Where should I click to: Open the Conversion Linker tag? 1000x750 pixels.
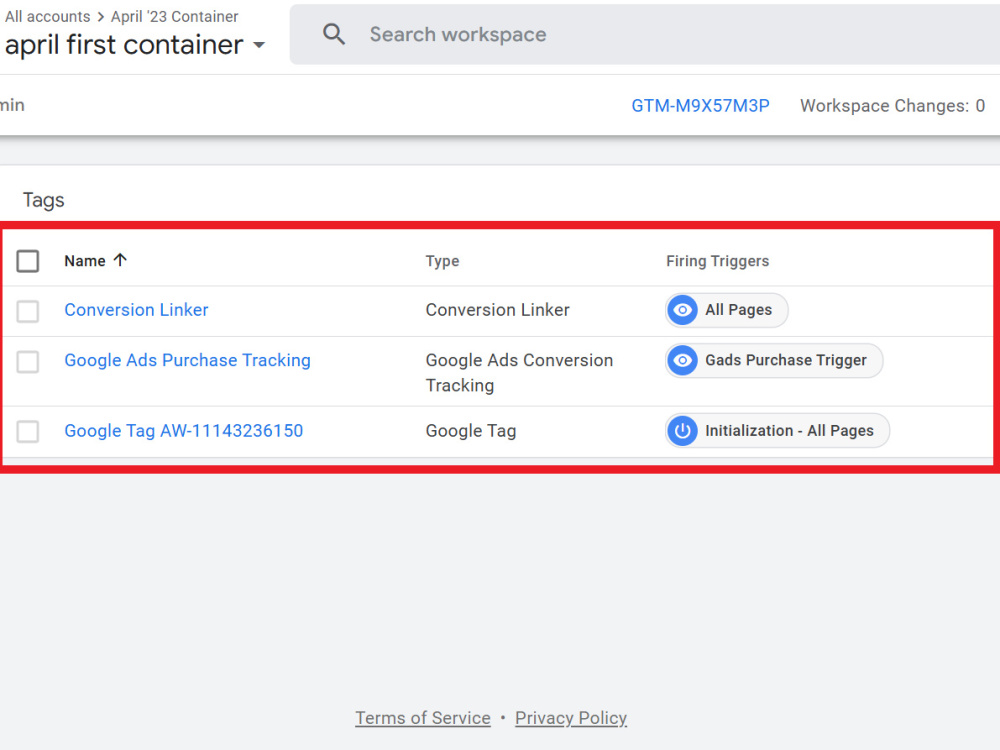point(136,310)
